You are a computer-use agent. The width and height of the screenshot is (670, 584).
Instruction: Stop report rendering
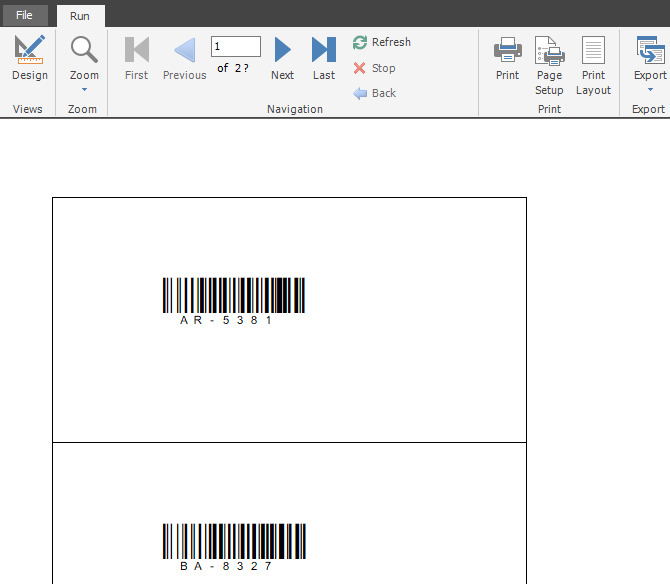point(374,68)
